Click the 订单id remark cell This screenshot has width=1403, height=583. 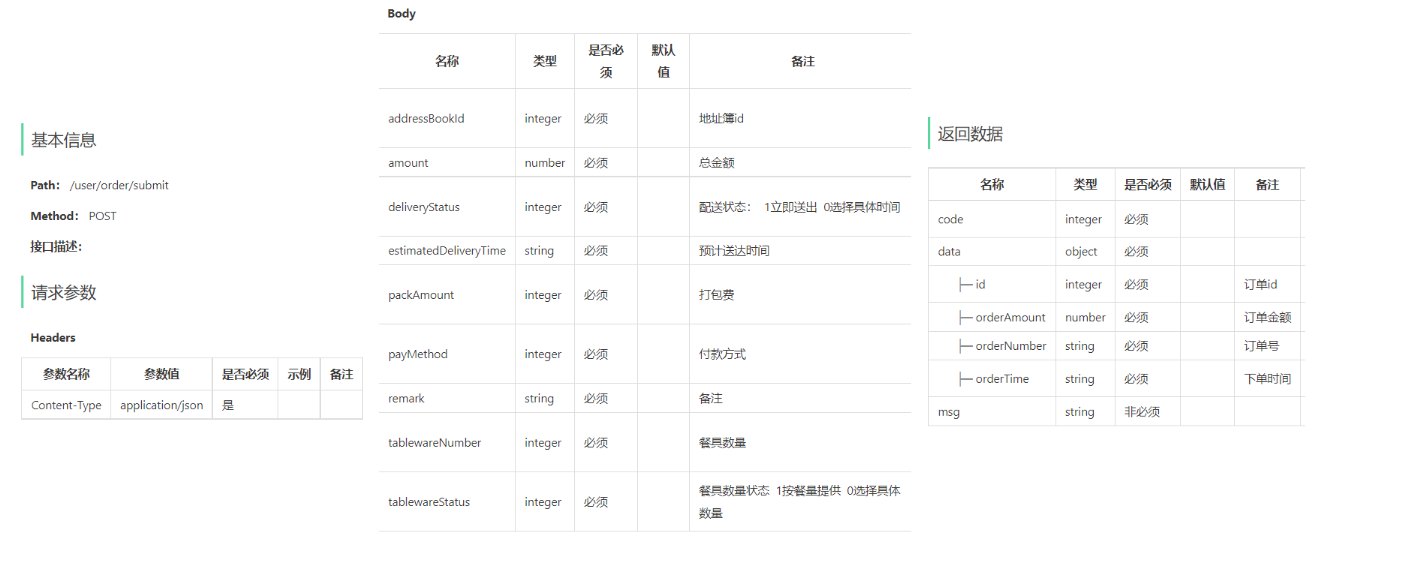point(1268,285)
